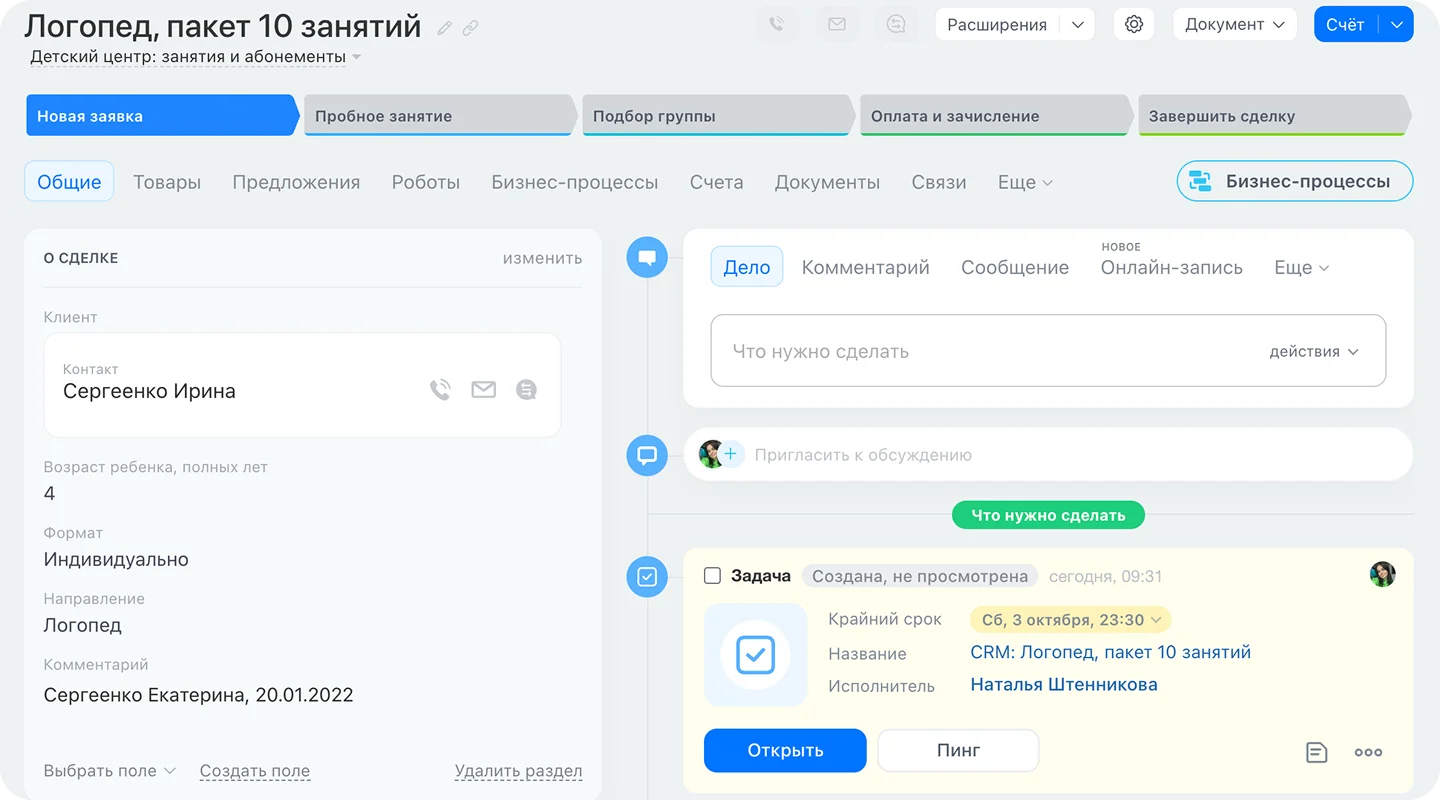Viewport: 1440px width, 800px height.
Task: Open the three-dots menu in the task card
Action: point(1368,752)
